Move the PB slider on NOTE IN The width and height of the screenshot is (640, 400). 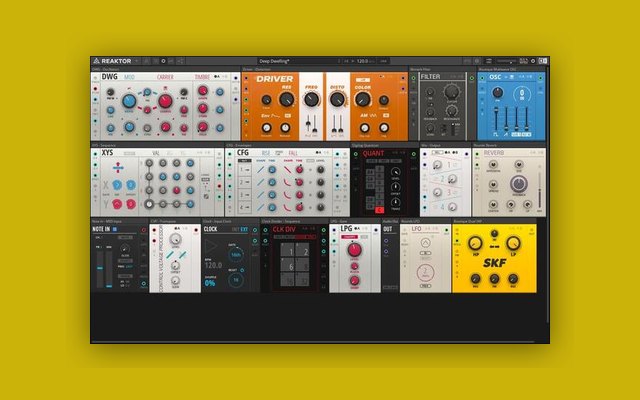pyautogui.click(x=100, y=268)
